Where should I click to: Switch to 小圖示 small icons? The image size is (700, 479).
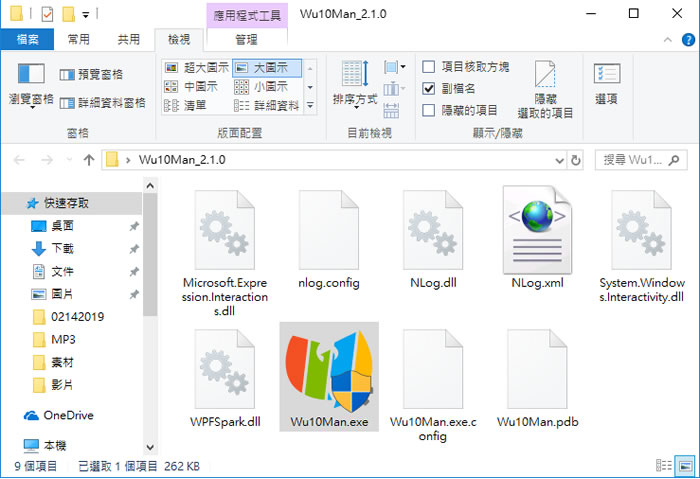tap(261, 87)
